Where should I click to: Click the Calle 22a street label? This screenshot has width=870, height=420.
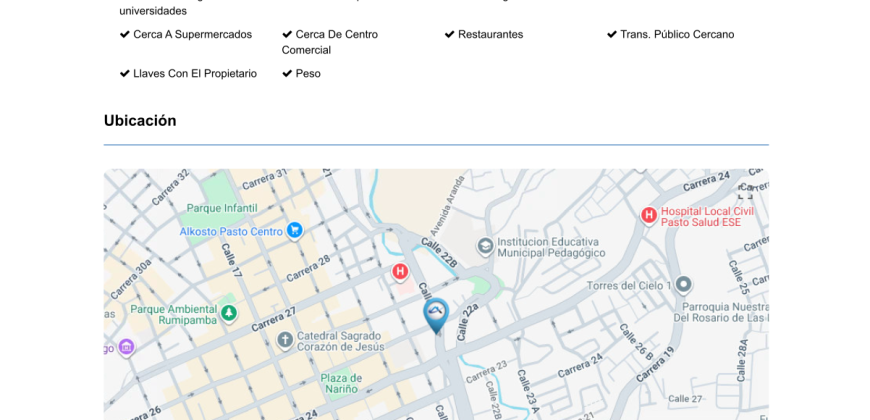467,322
